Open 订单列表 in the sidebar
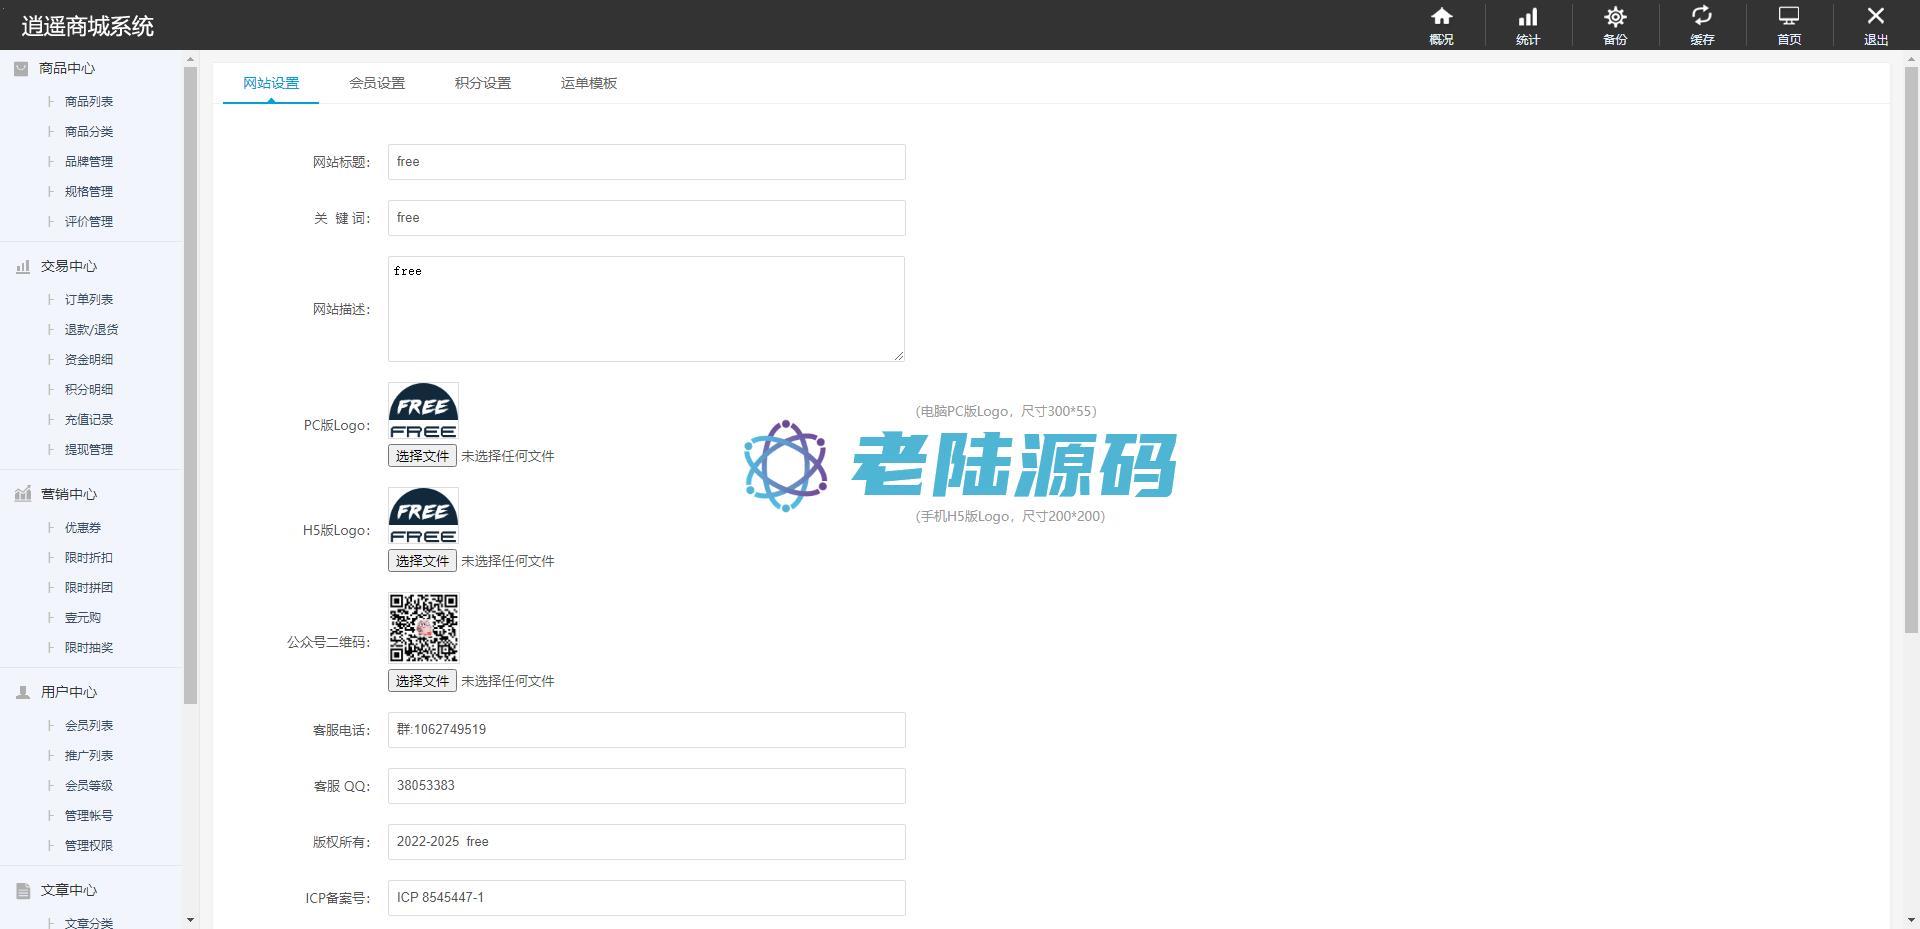 click(89, 299)
